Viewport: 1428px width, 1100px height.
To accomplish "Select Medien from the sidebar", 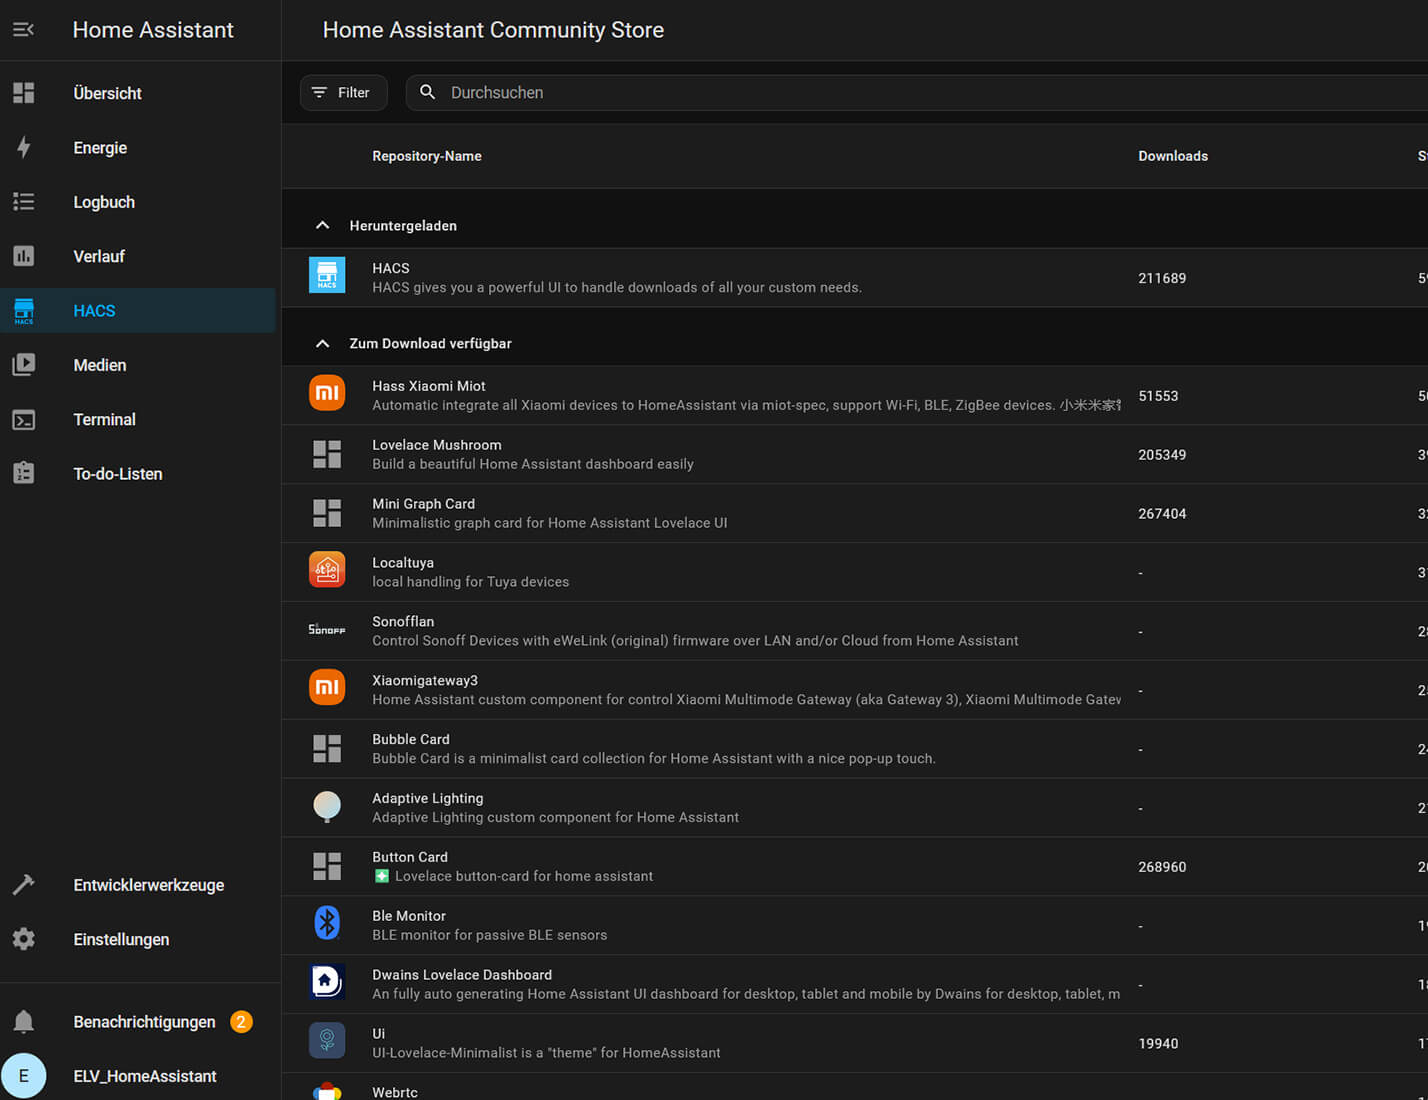I will [100, 366].
